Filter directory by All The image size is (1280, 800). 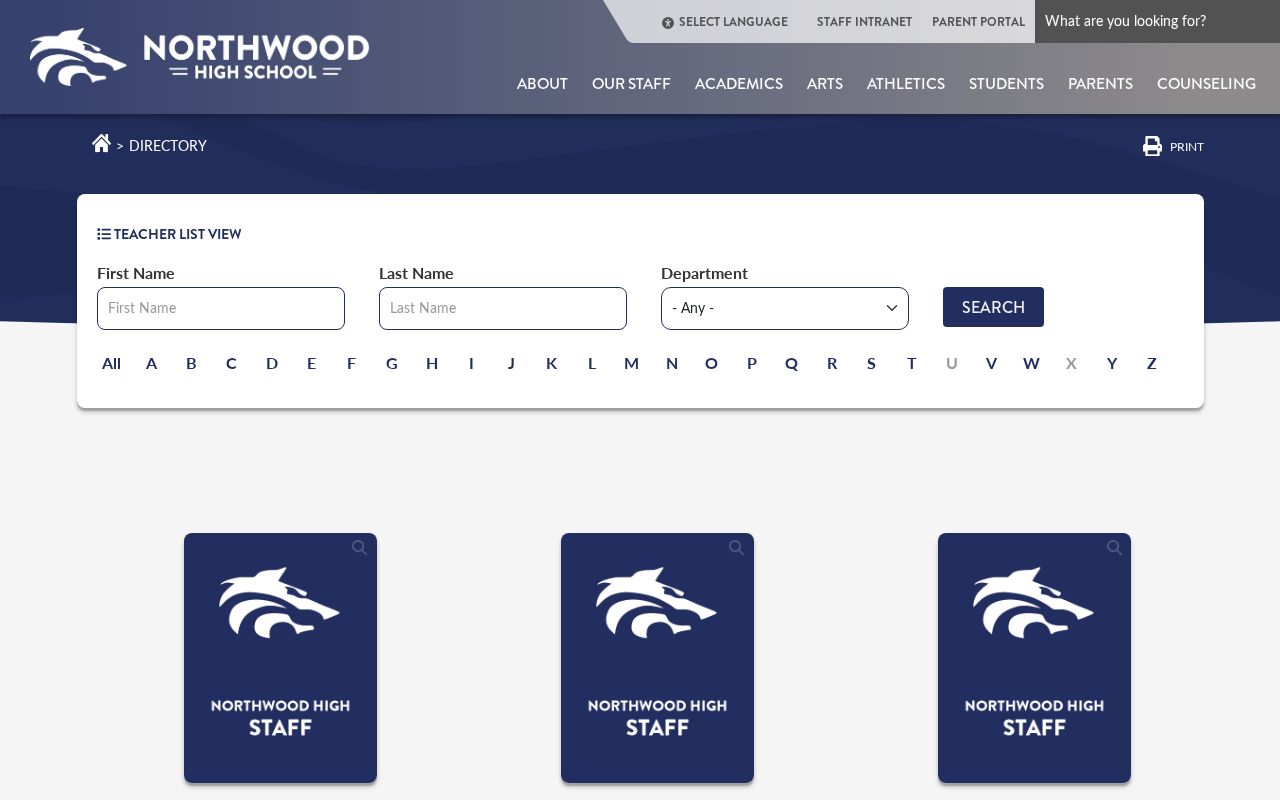(x=111, y=363)
